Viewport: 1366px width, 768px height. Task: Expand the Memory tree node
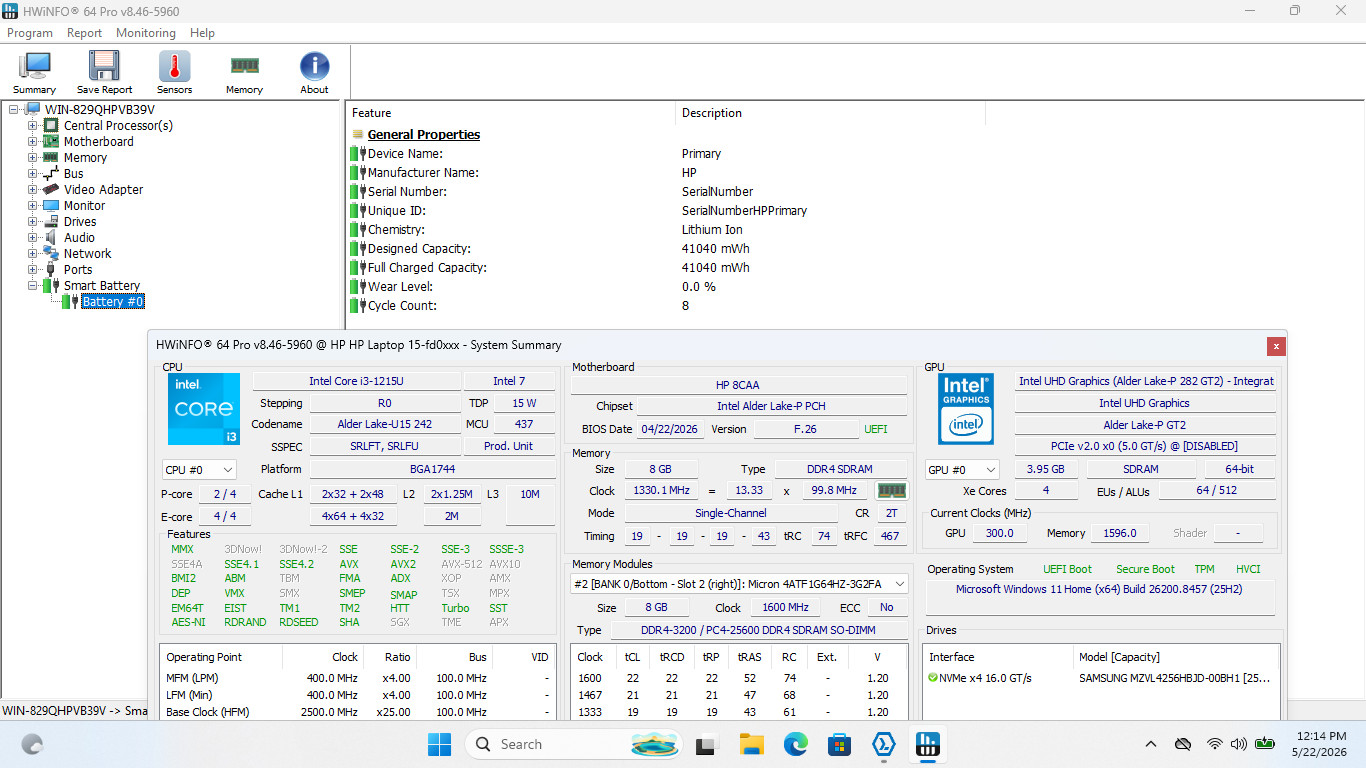click(33, 158)
